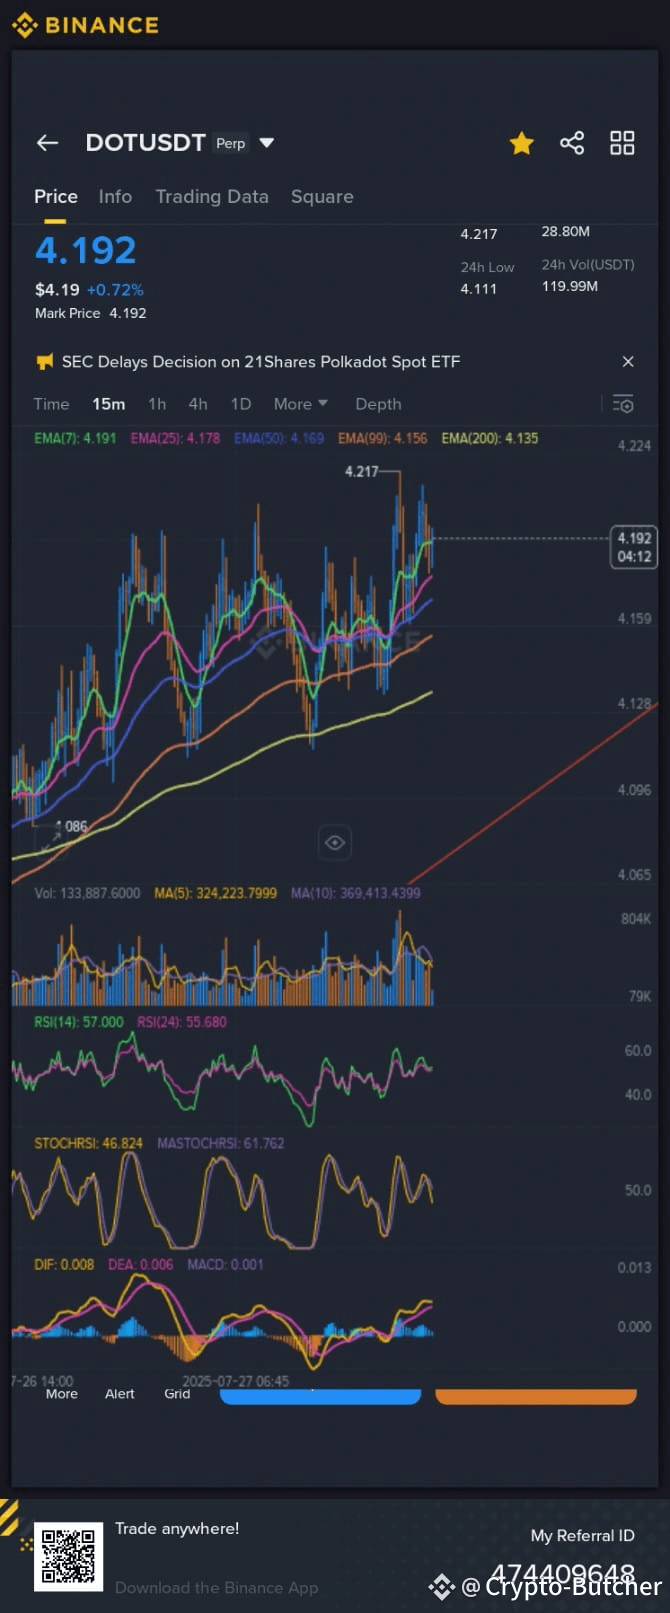670x1613 pixels.
Task: Click the volume MA(10) 369,413.4399 label
Action: [x=355, y=893]
